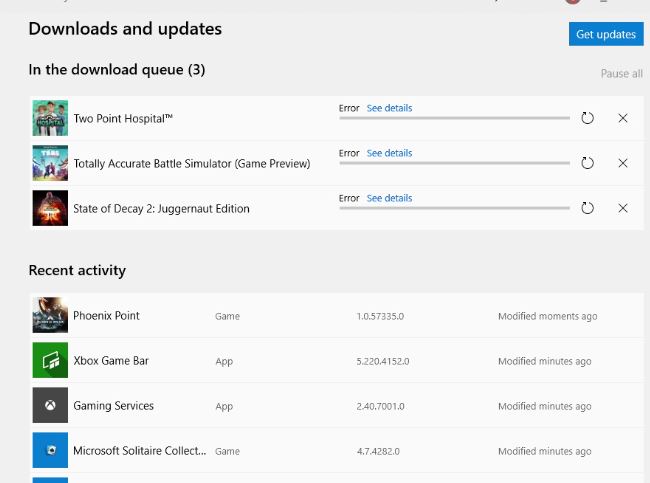Click the Microsoft Solitaire Collection icon
650x483 pixels.
point(50,450)
